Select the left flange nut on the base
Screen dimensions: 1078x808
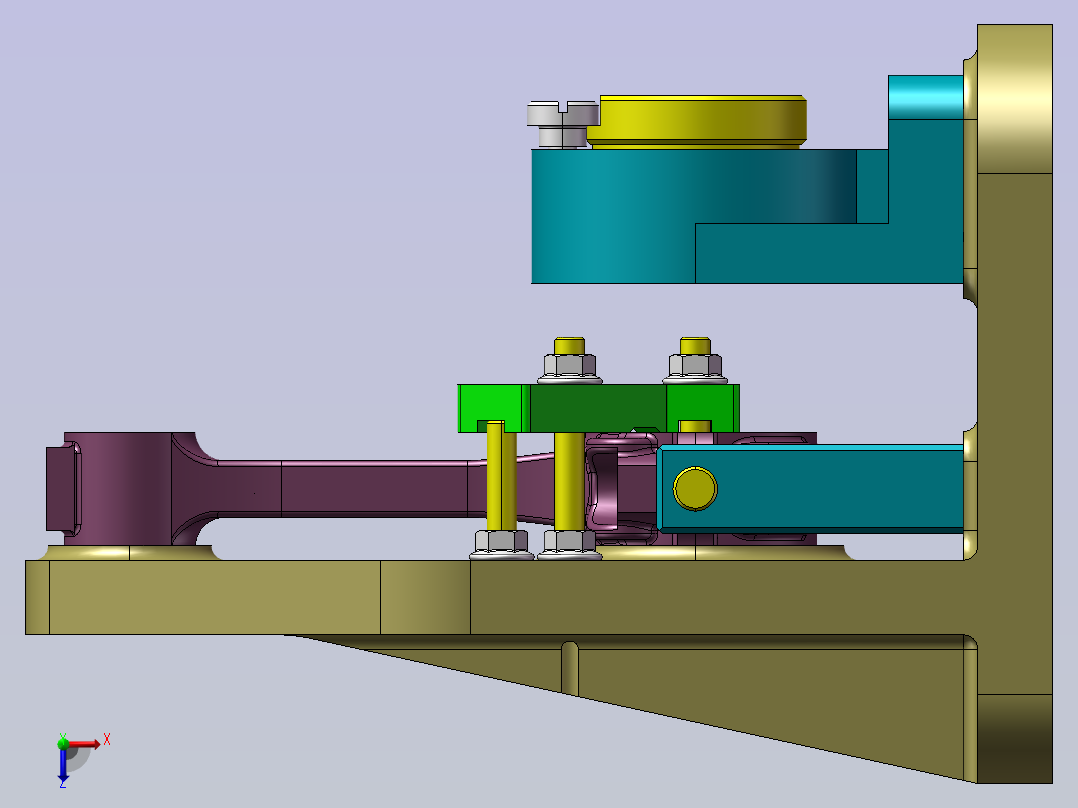[x=502, y=544]
